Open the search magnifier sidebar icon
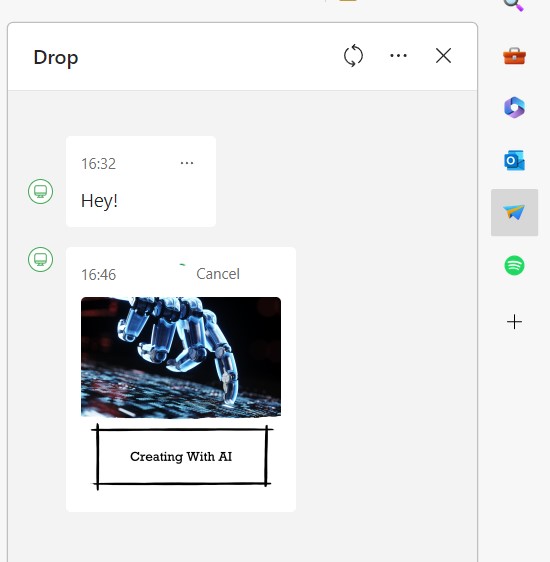 pos(514,4)
